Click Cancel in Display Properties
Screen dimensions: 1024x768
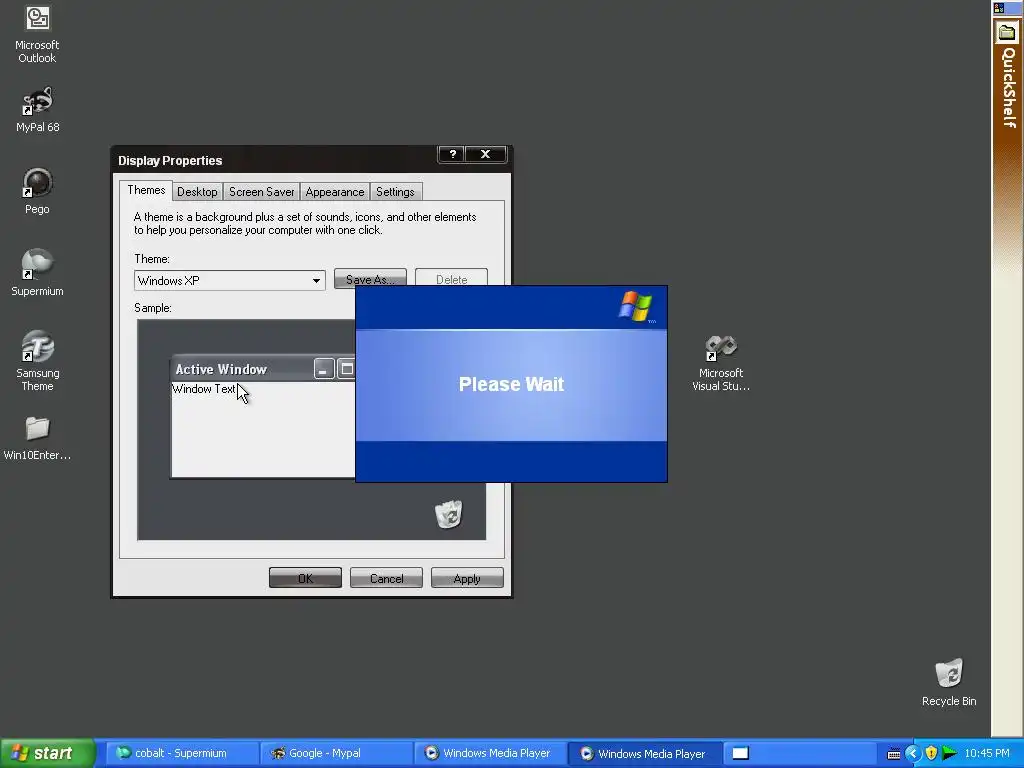coord(387,578)
